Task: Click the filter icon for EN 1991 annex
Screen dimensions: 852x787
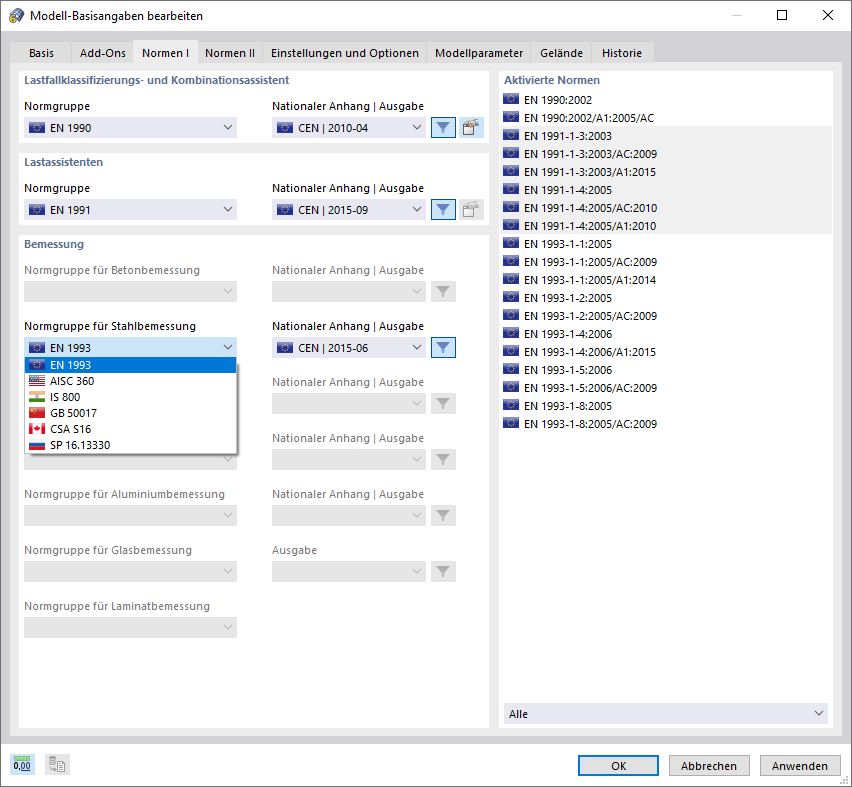Action: pos(443,210)
